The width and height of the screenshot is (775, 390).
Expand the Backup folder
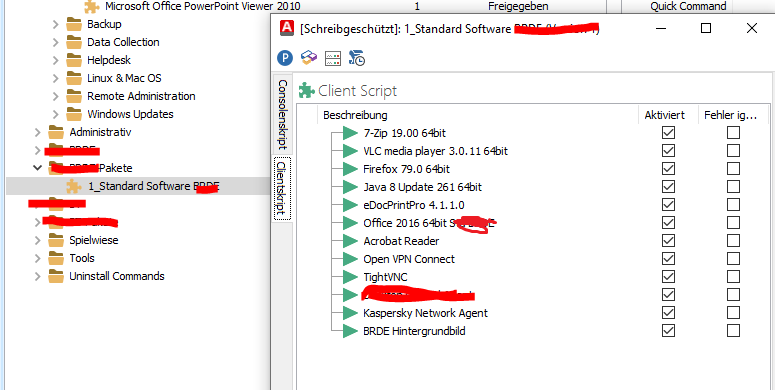55,24
